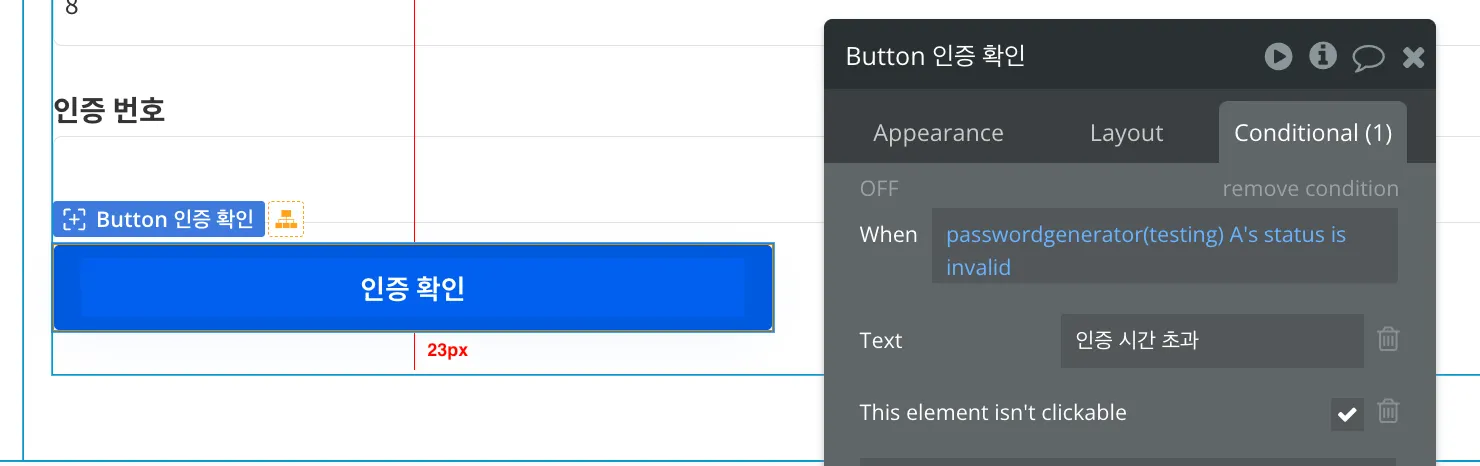Toggle the OFF condition preview switch

[x=879, y=189]
